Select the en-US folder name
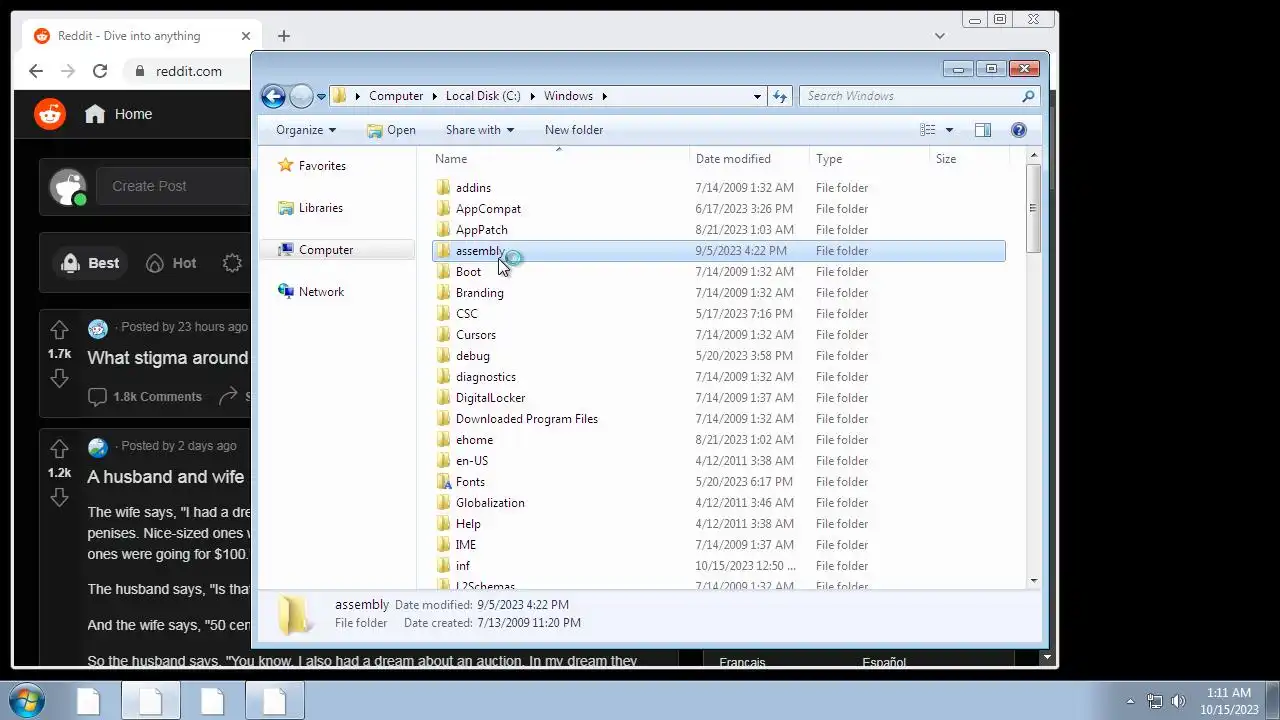1280x720 pixels. 472,461
